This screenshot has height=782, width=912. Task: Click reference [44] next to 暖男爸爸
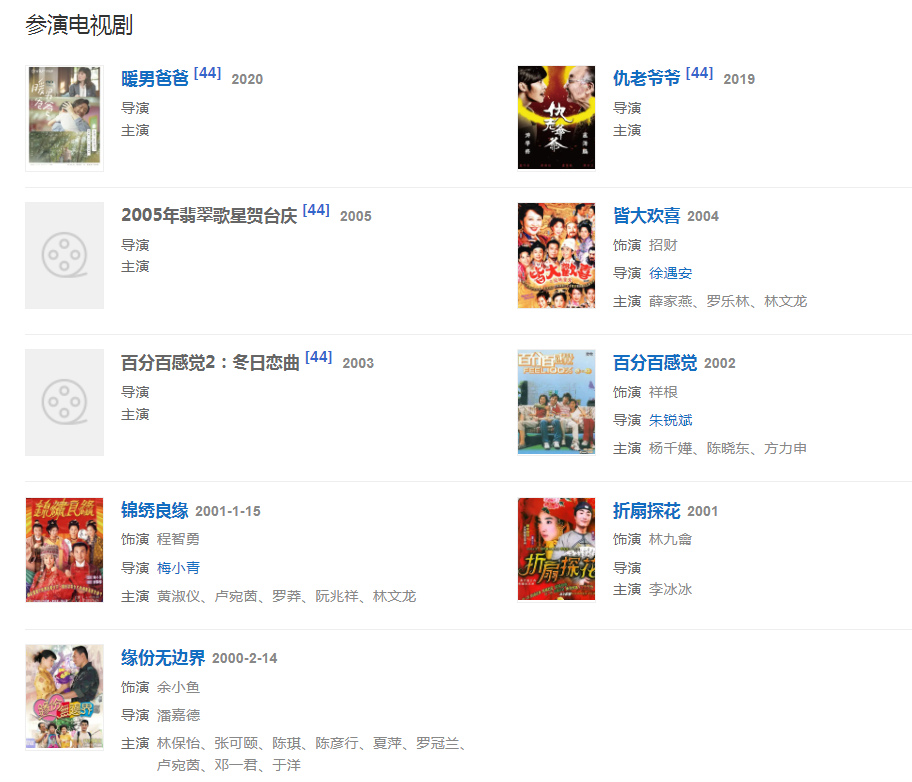[x=207, y=73]
